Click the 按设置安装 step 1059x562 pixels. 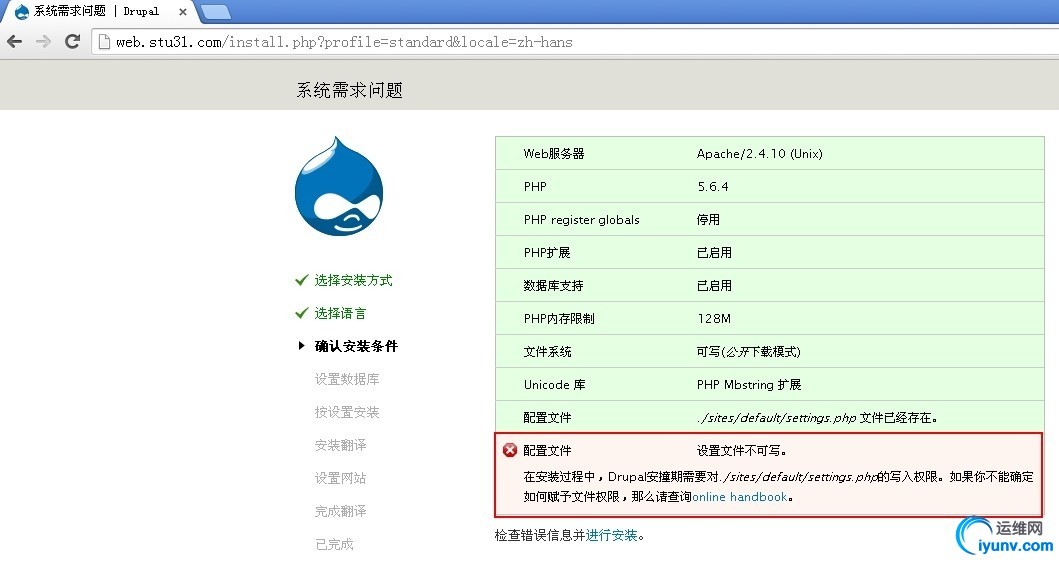pyautogui.click(x=346, y=412)
